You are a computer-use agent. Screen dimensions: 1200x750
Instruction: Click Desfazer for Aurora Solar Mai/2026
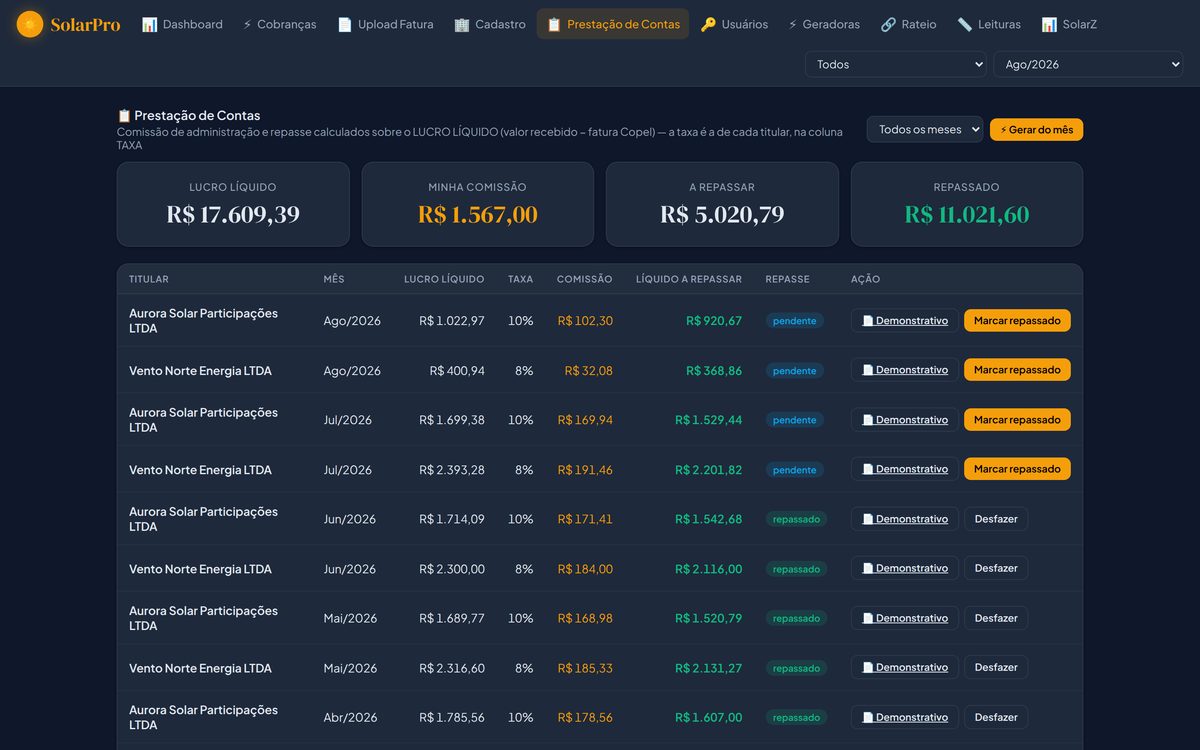(x=996, y=618)
